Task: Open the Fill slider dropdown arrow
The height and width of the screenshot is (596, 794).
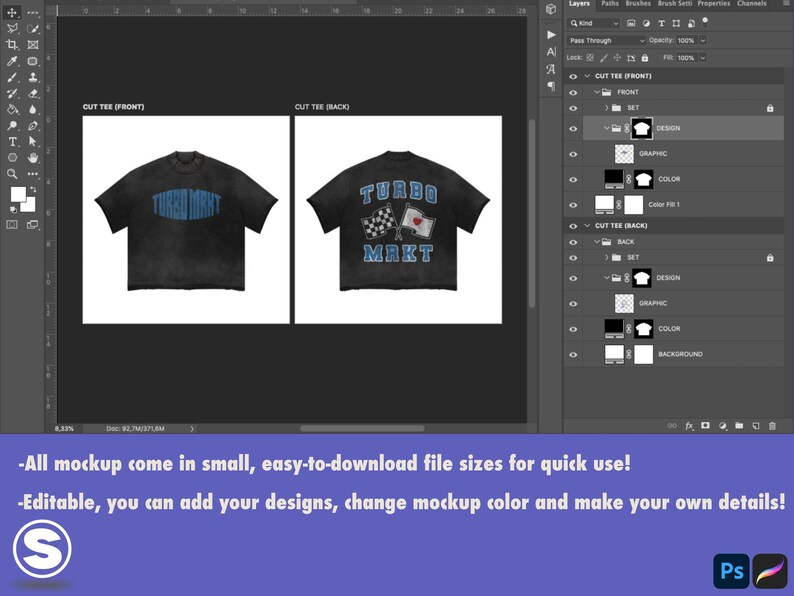Action: [703, 58]
